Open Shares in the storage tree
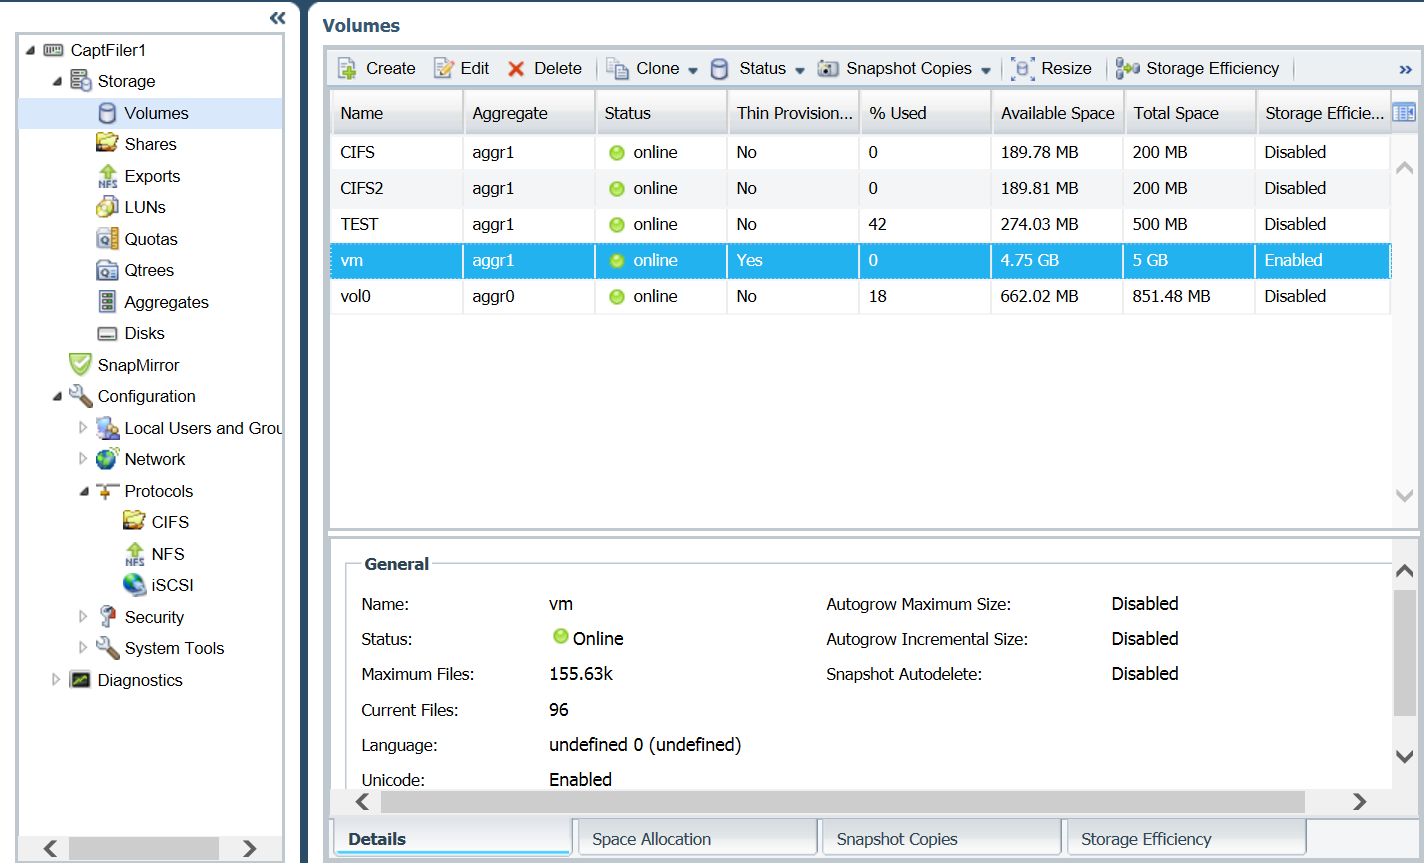1424x863 pixels. click(150, 144)
